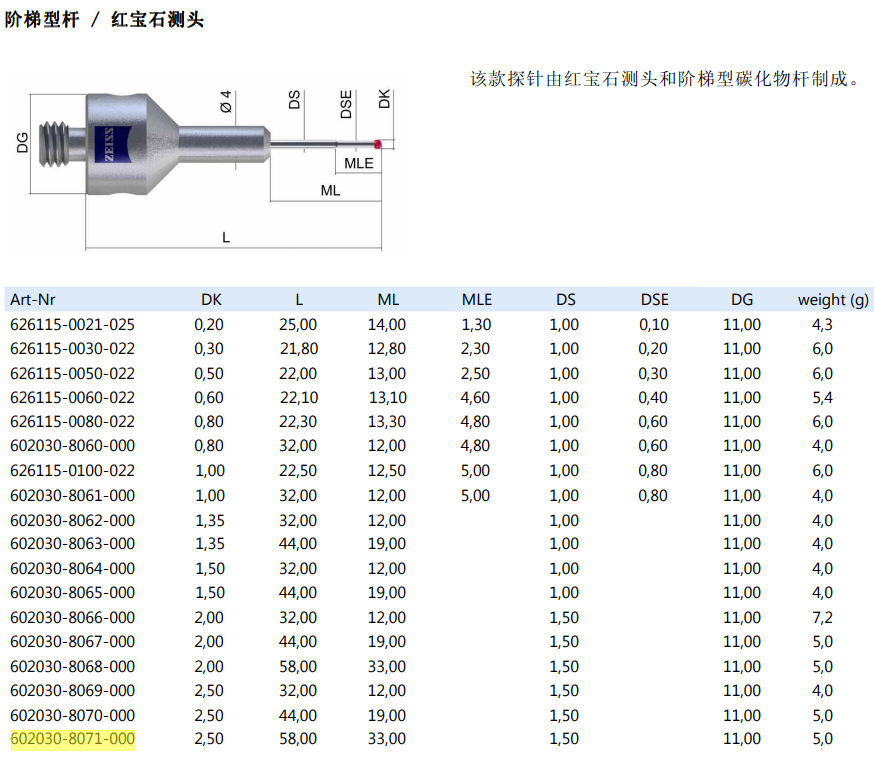The width and height of the screenshot is (874, 768).
Task: Click the weight value 7,2 for 602030-8066-000
Action: (822, 617)
